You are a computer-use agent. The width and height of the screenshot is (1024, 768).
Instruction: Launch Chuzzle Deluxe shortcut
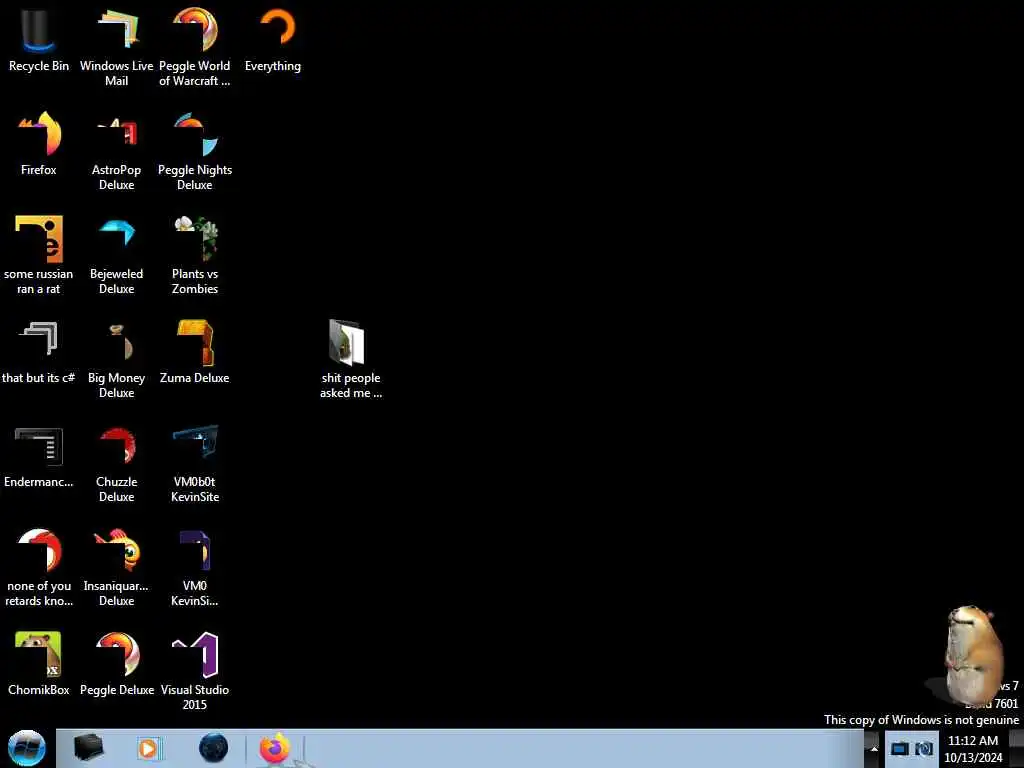point(116,463)
